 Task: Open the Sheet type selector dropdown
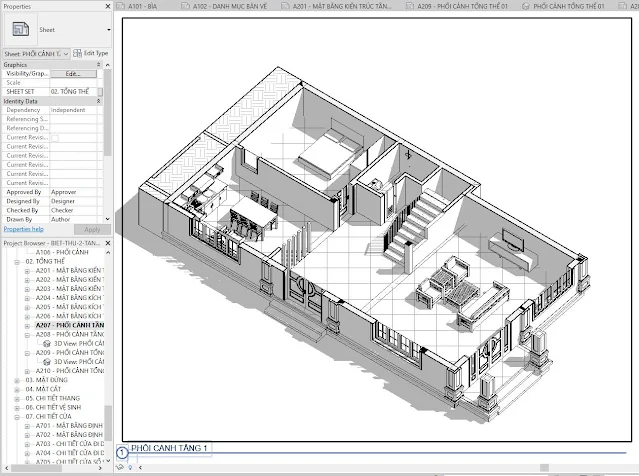point(108,30)
